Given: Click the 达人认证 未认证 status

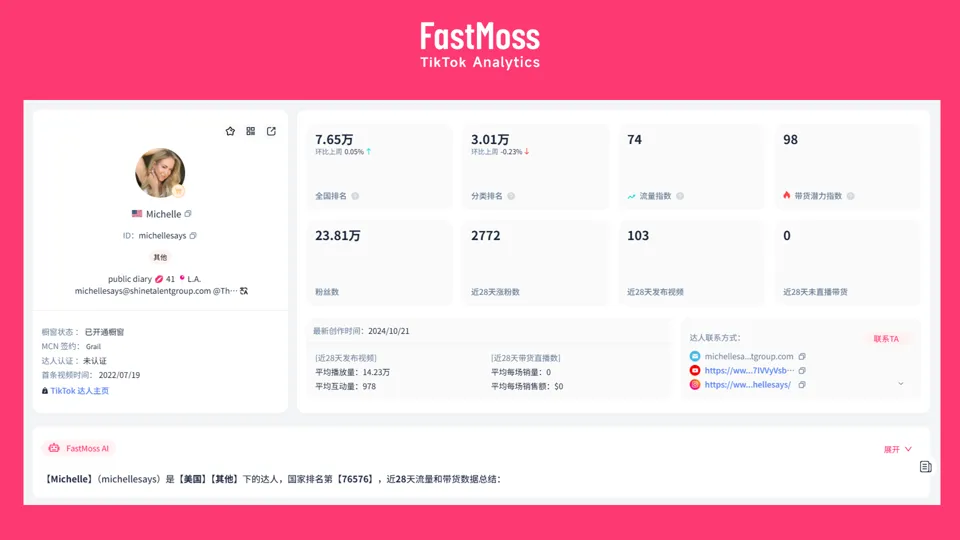Looking at the screenshot, I should click(x=95, y=361).
